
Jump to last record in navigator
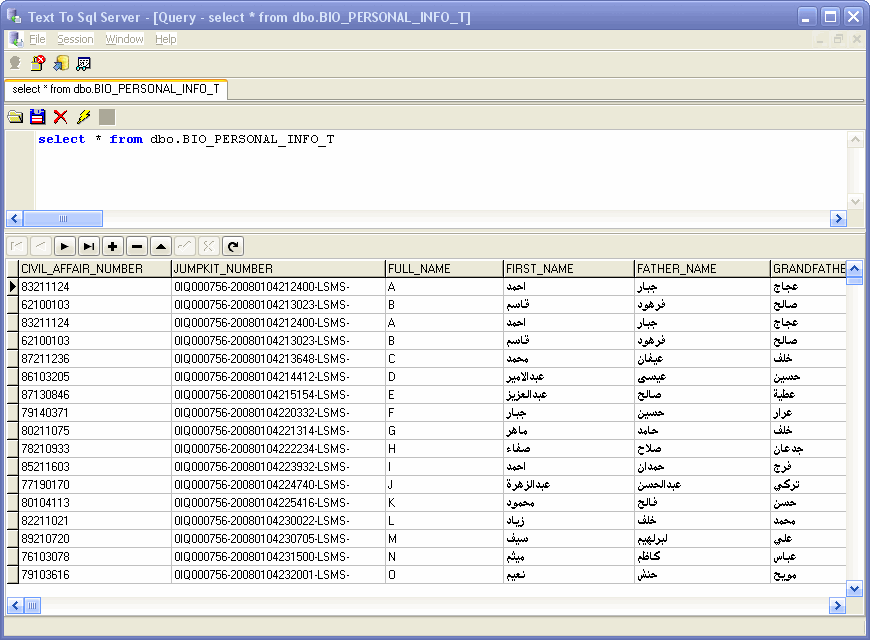(89, 246)
